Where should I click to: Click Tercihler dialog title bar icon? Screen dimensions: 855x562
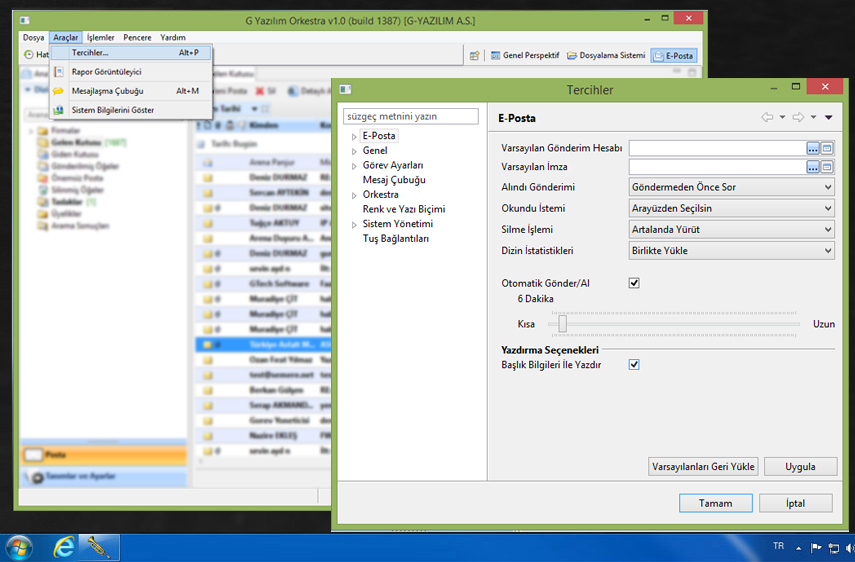point(345,89)
